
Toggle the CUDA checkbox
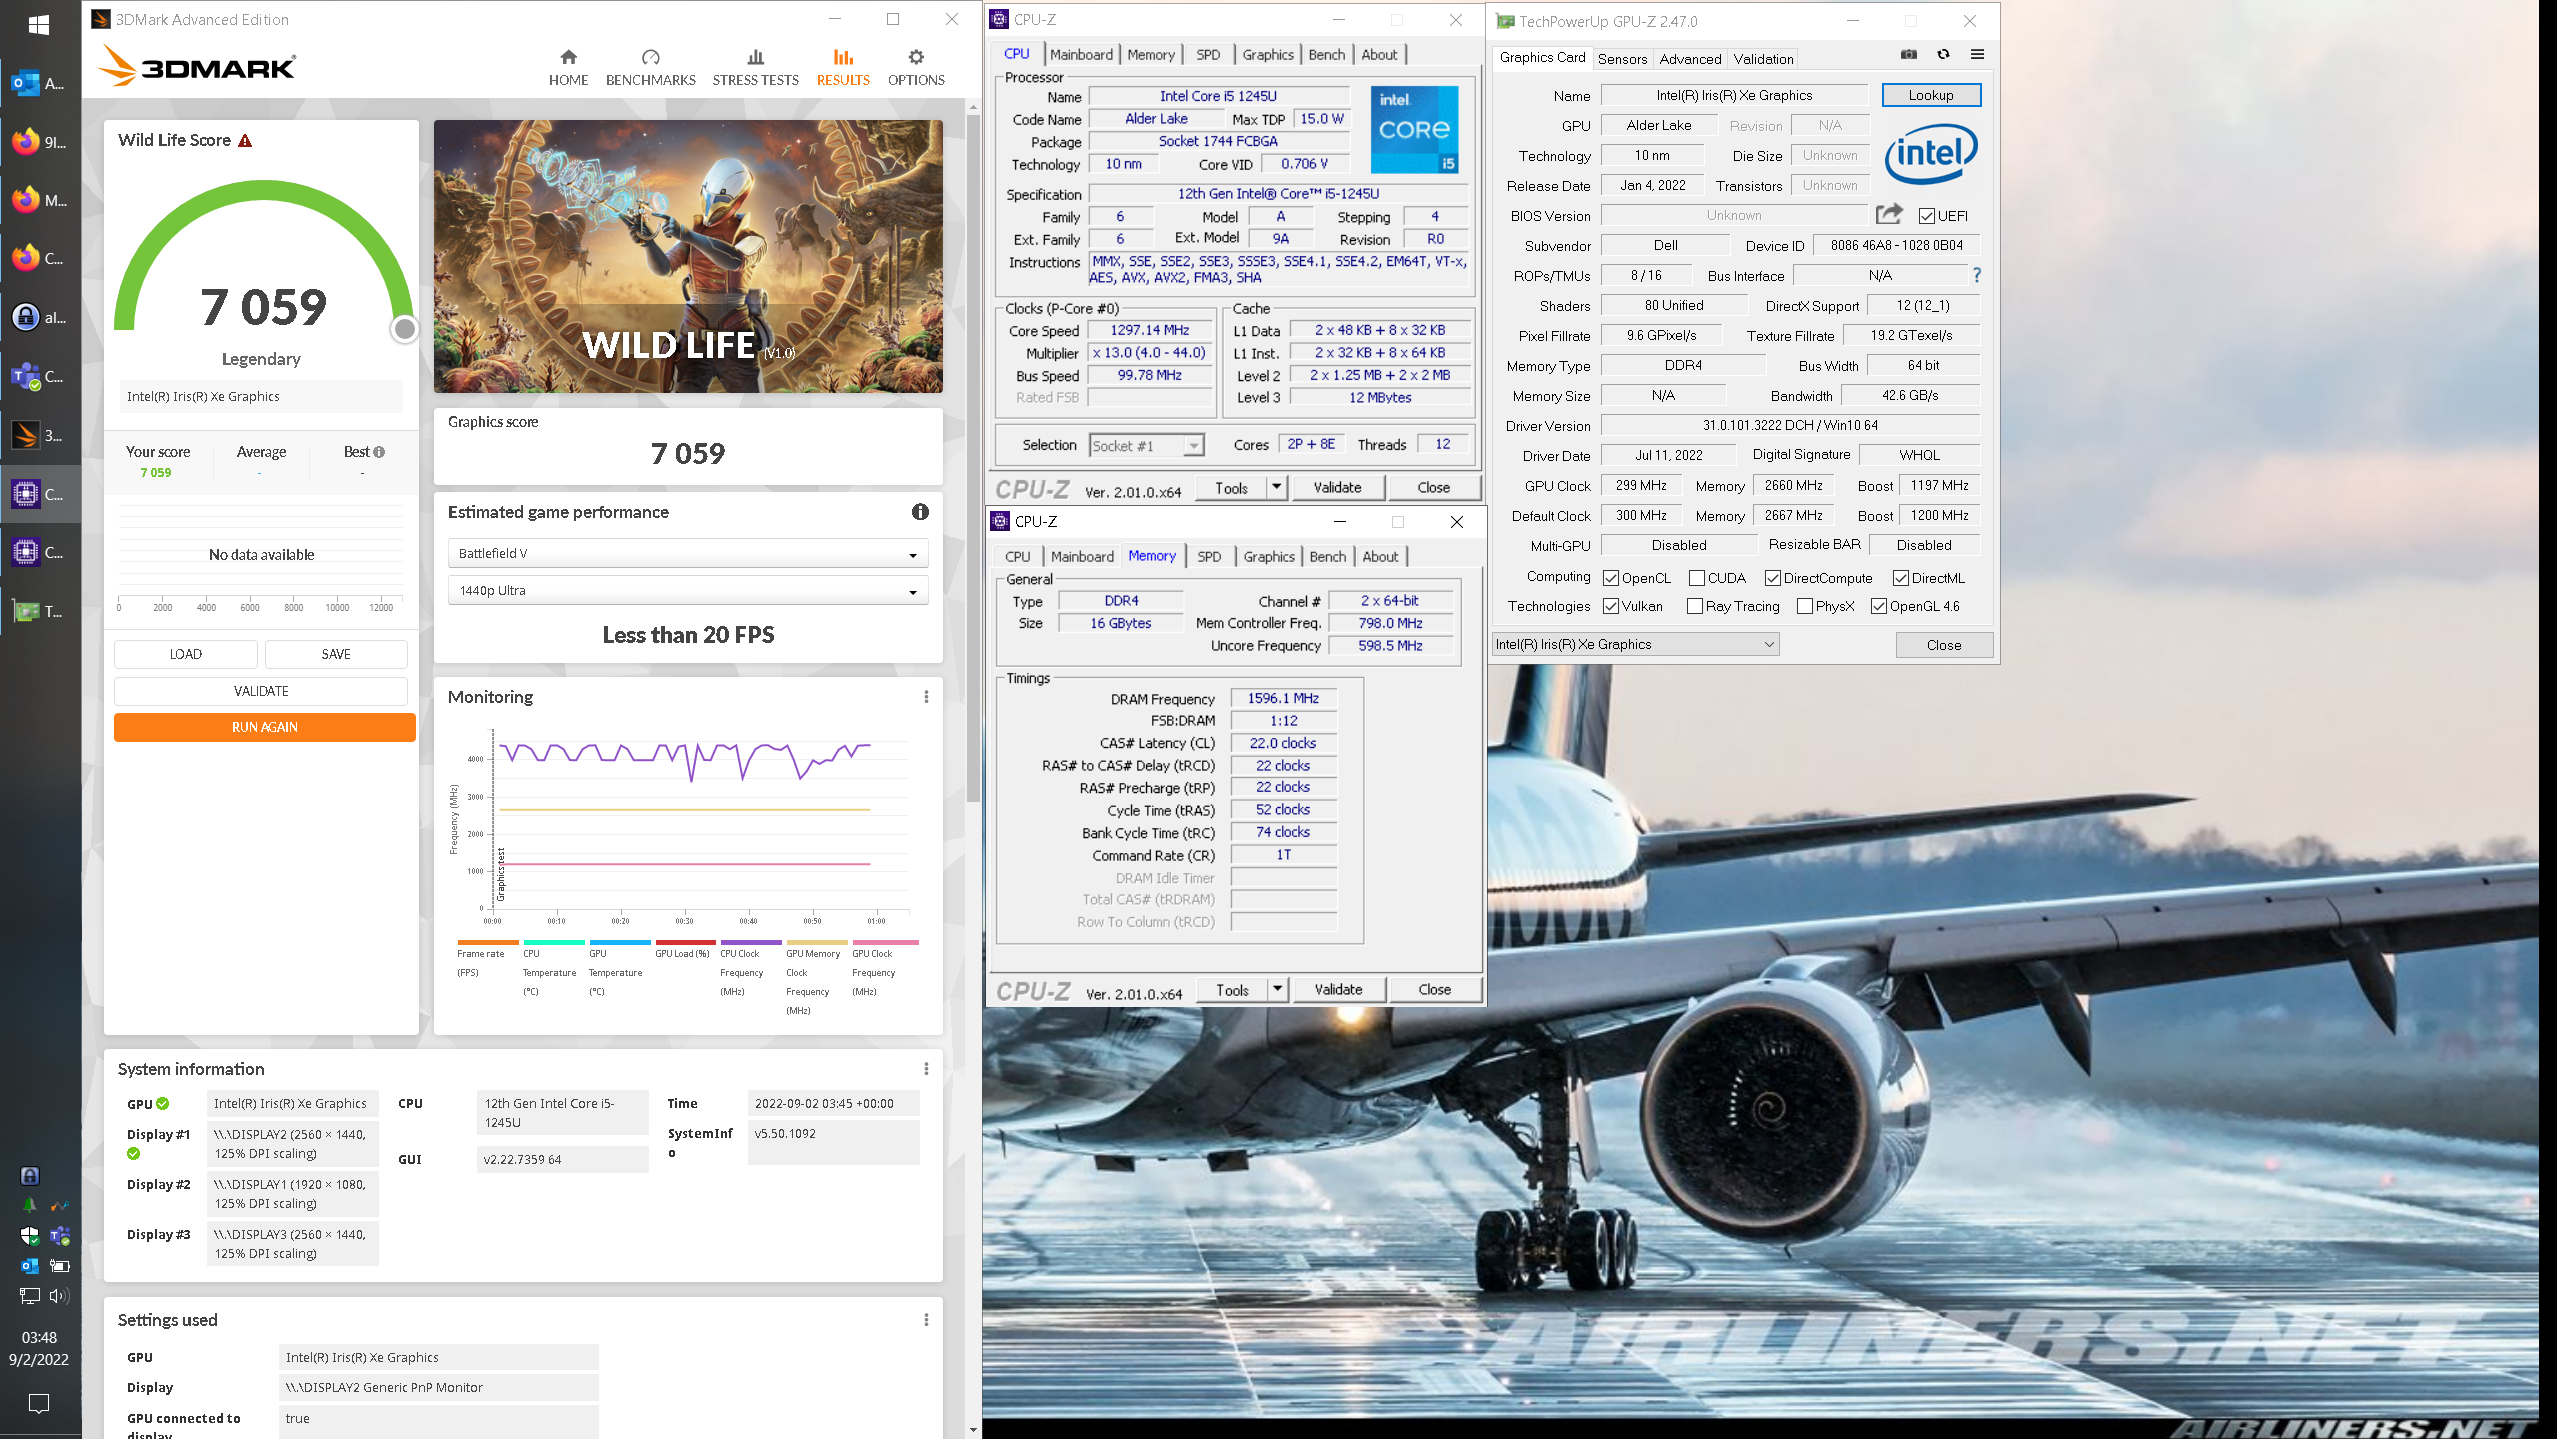pos(1697,578)
